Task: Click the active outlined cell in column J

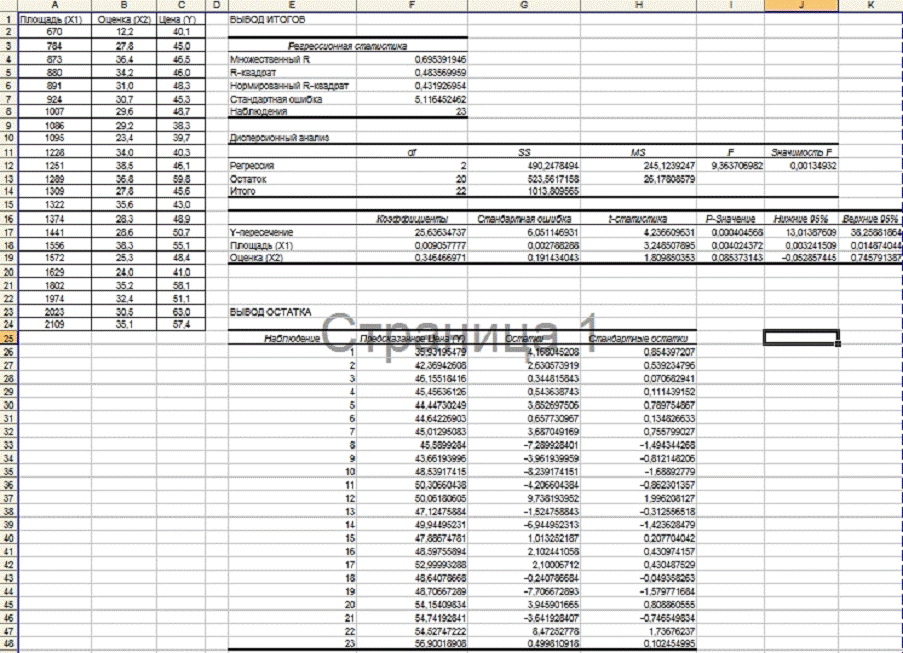Action: pyautogui.click(x=800, y=338)
